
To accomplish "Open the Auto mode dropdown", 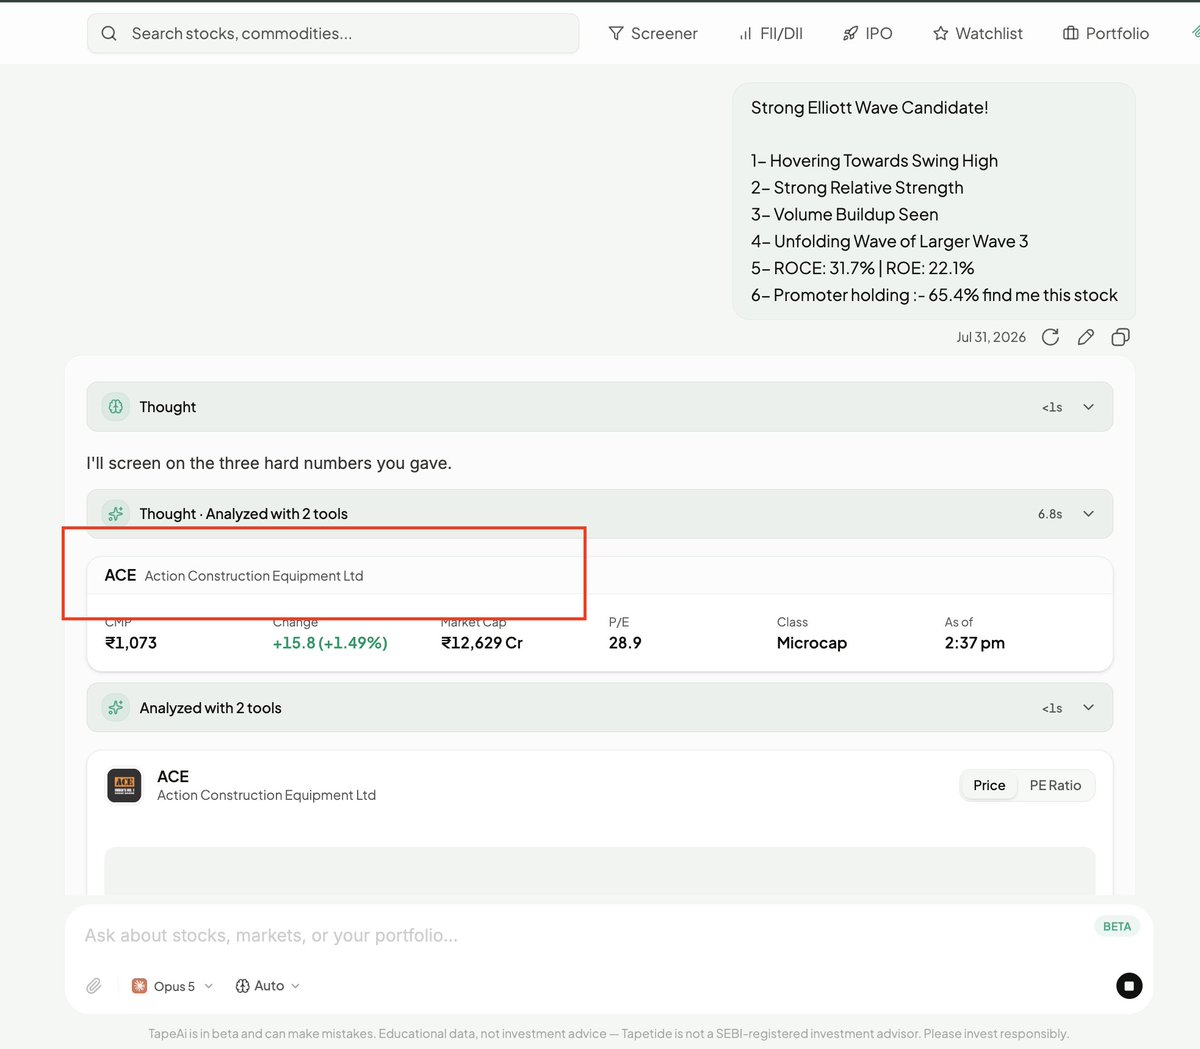I will tap(267, 986).
